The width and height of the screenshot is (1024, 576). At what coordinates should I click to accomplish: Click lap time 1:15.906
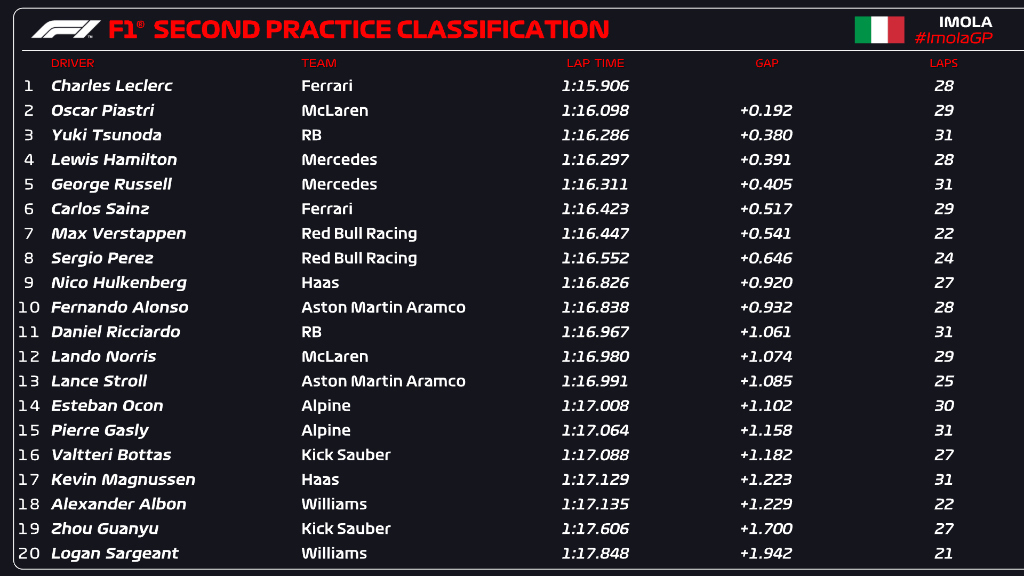(595, 86)
